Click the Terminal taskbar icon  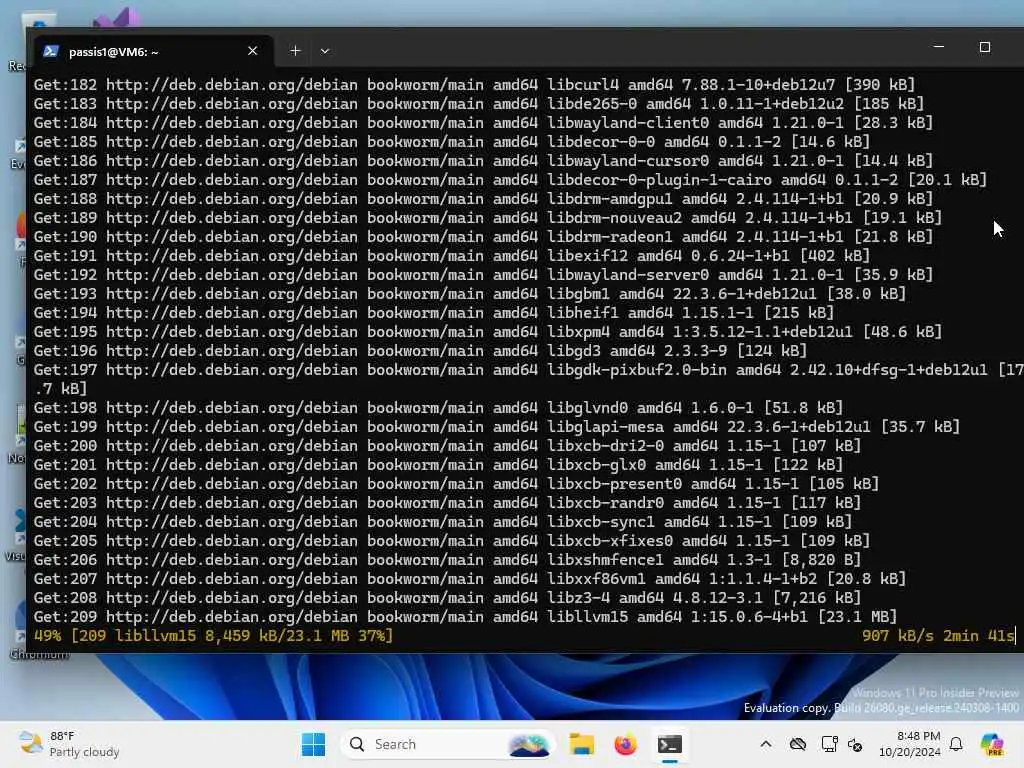click(669, 744)
